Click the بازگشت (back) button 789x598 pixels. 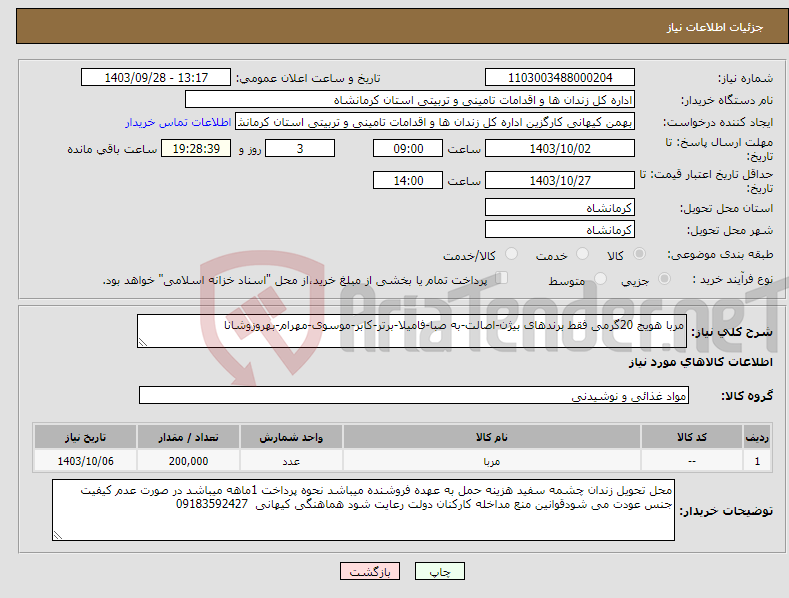point(370,571)
